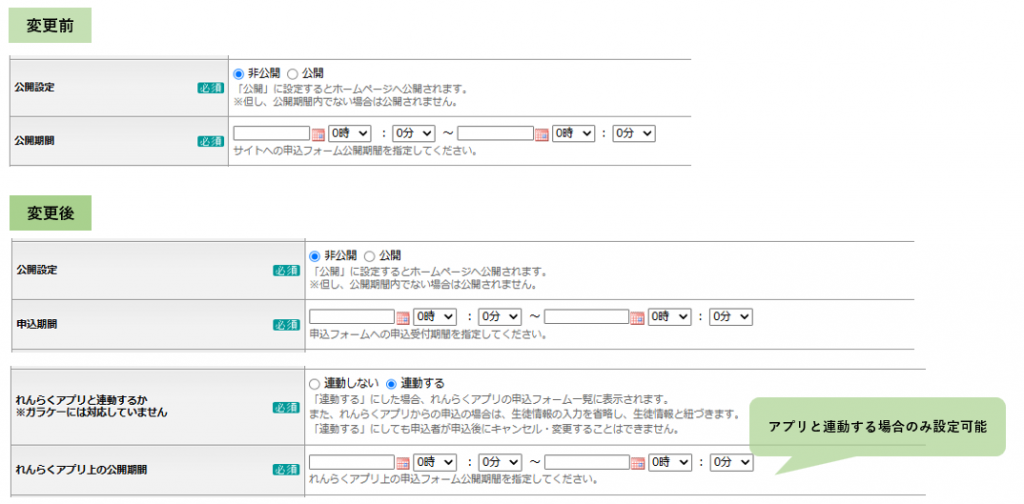Expand end minute dropdown in 申込期間 row
The height and width of the screenshot is (504, 1024).
coord(731,317)
